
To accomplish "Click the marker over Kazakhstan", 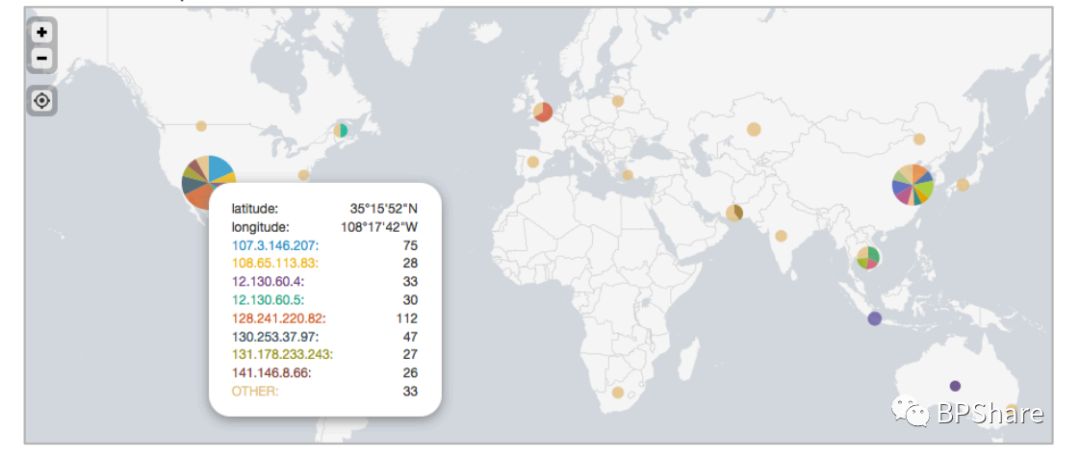I will [x=754, y=129].
